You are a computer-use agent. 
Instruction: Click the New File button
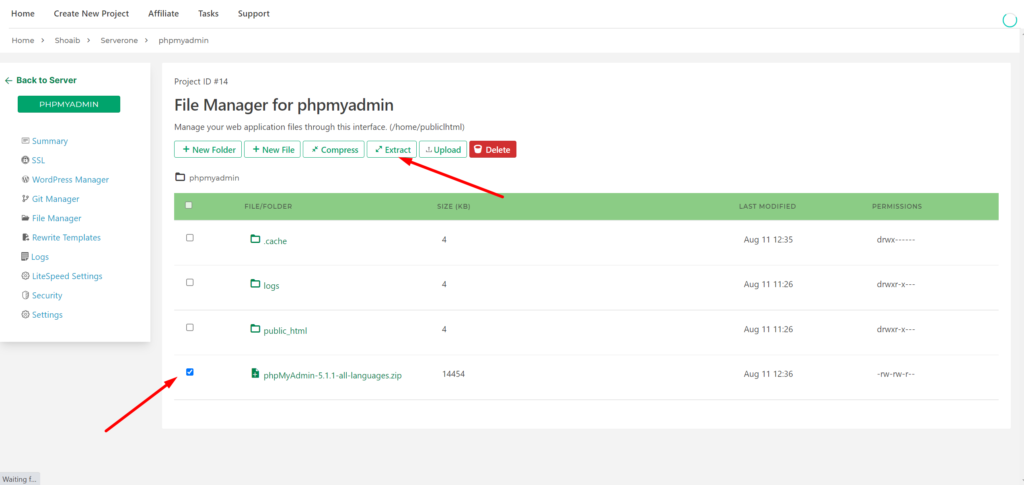[x=272, y=149]
